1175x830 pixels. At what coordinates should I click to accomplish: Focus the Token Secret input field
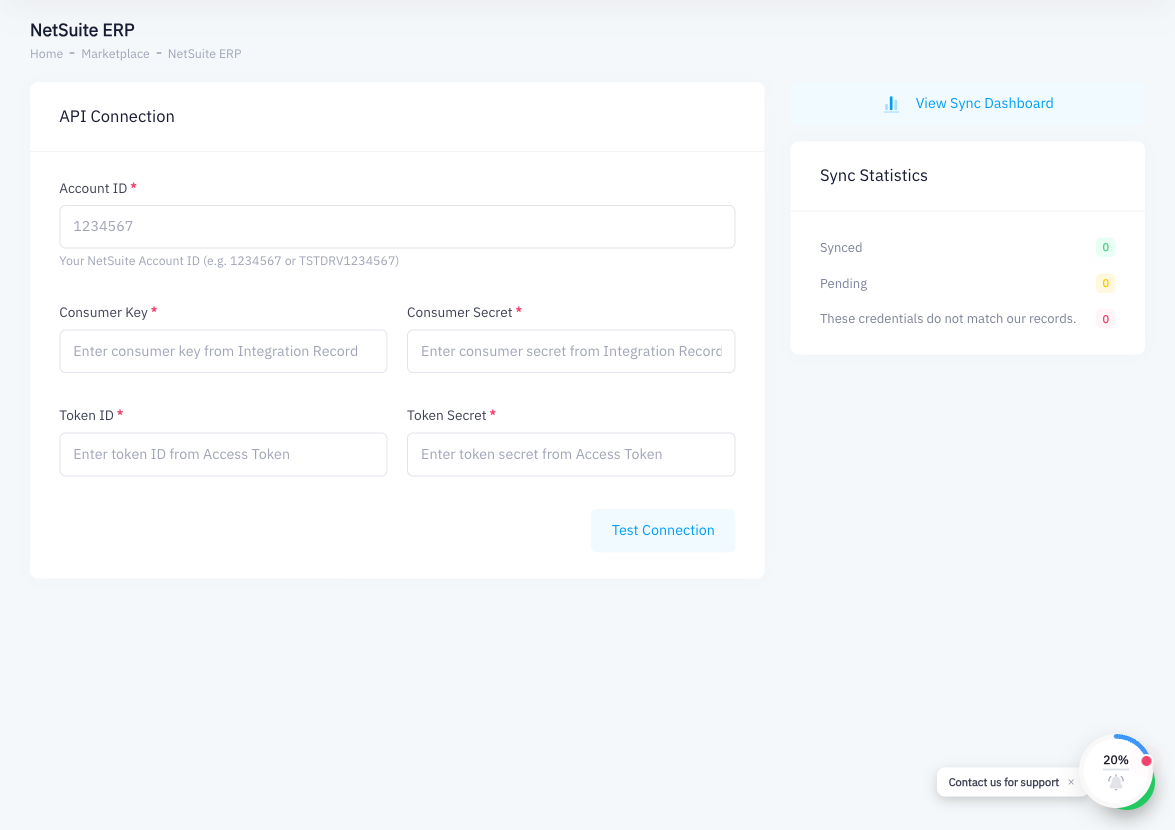(571, 455)
